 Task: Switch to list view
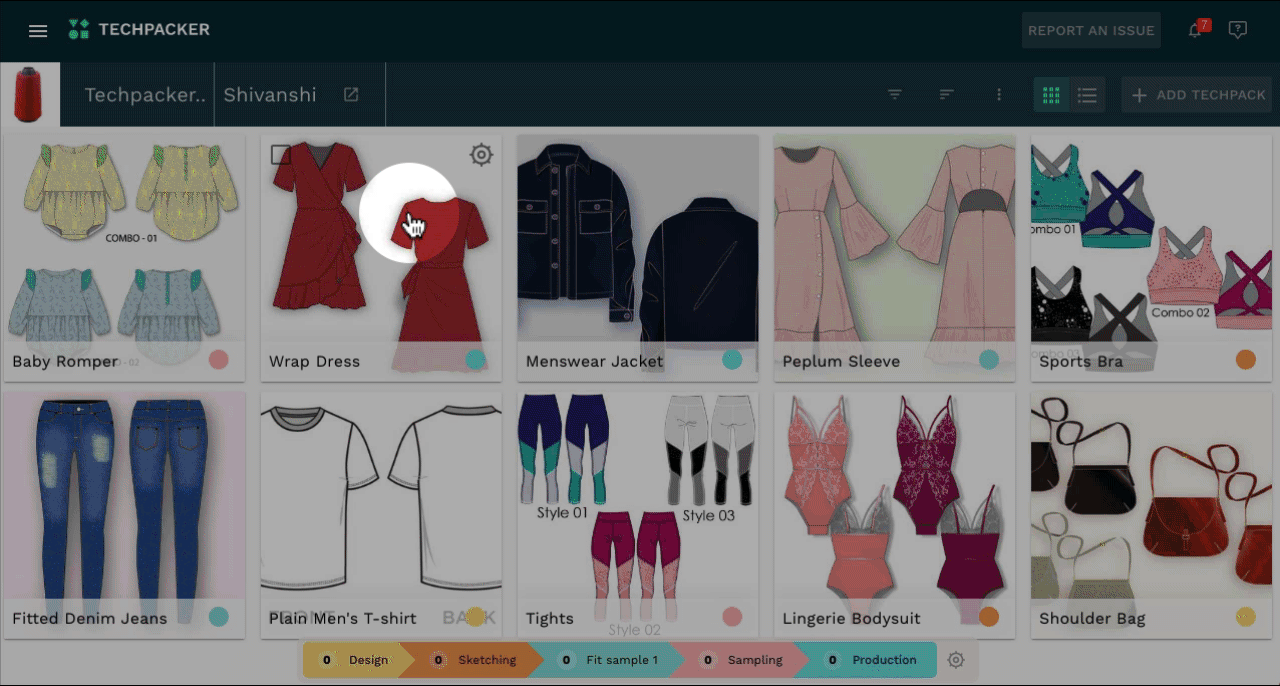[1087, 95]
